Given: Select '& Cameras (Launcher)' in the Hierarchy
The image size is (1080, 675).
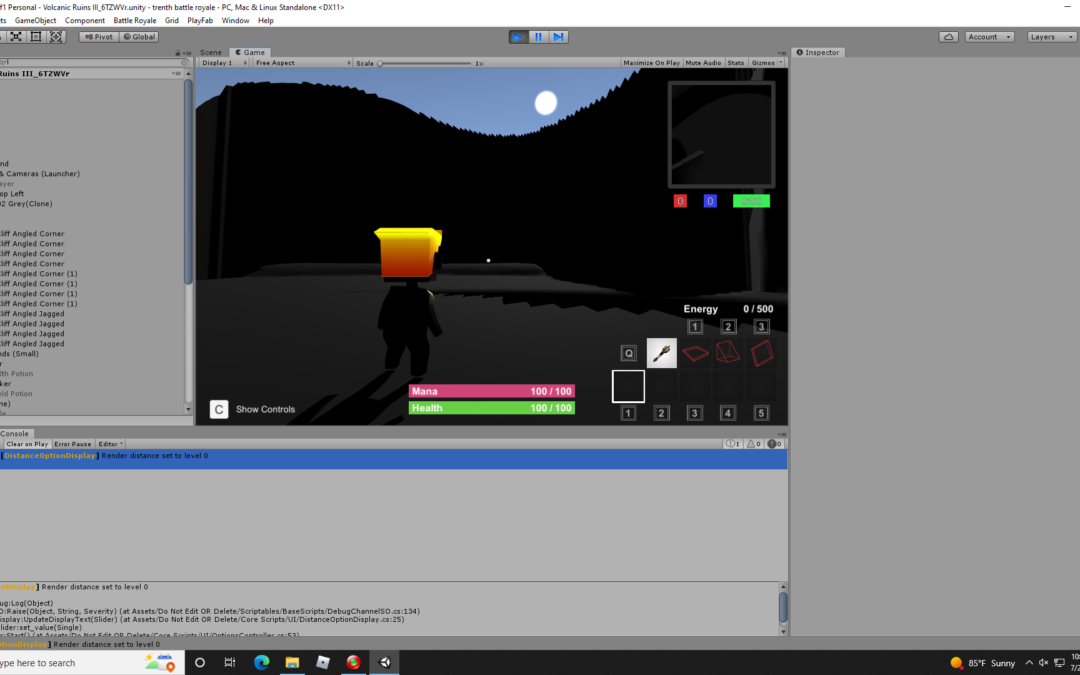Looking at the screenshot, I should click(40, 174).
